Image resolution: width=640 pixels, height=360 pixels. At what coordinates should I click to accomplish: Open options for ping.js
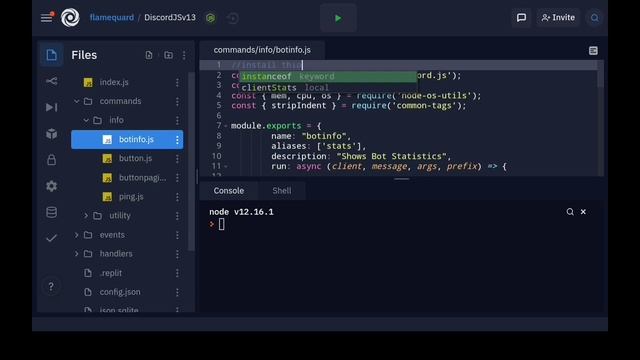pos(177,197)
